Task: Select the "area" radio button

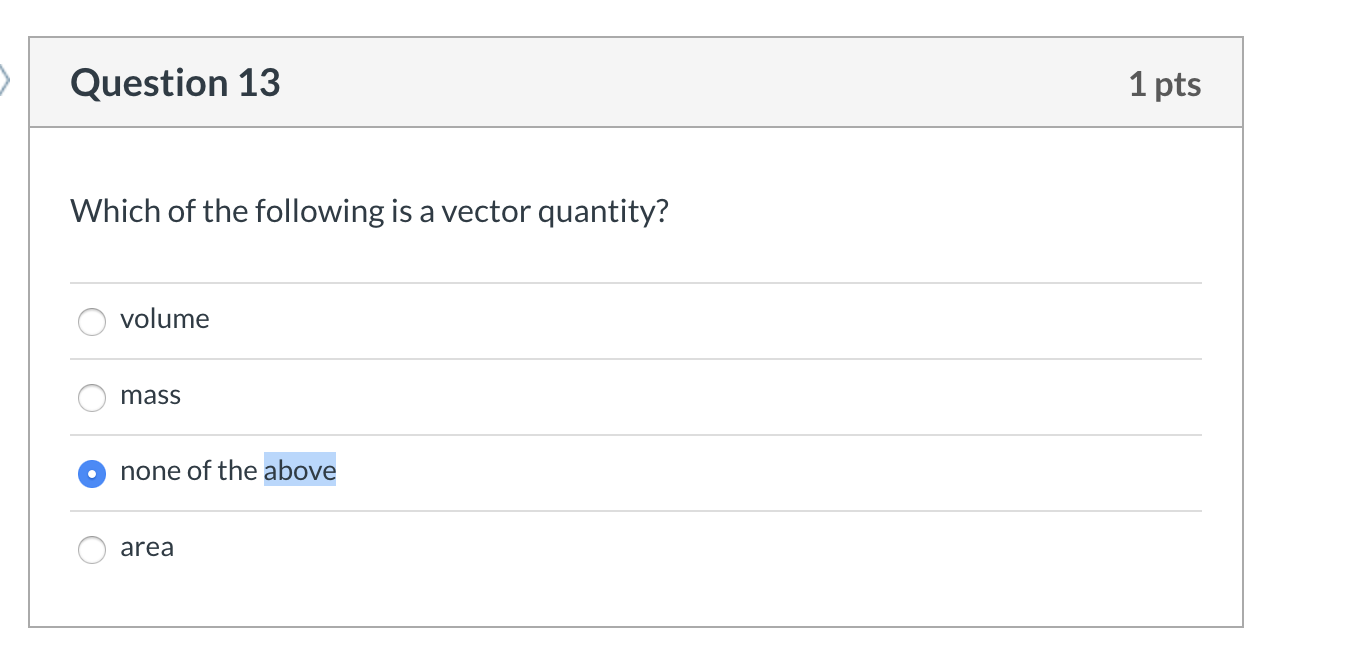Action: point(92,549)
